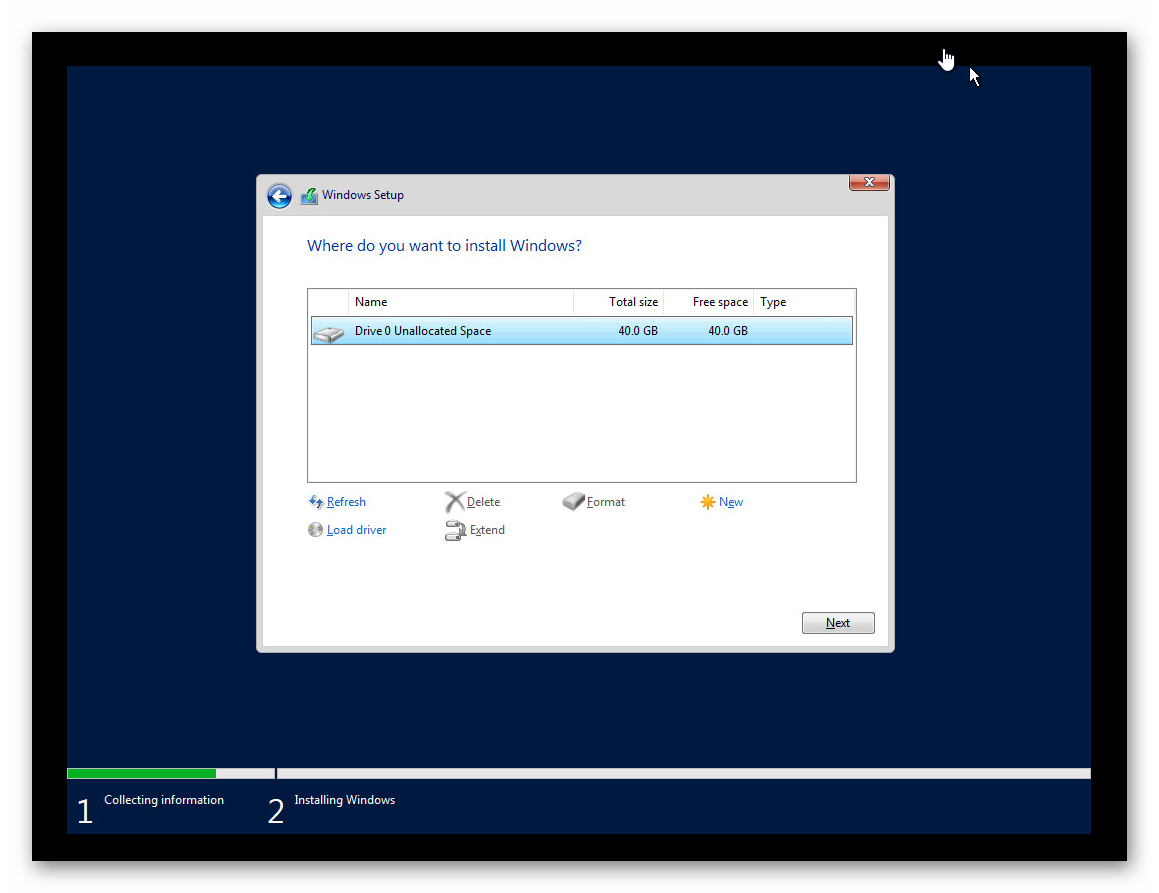Image resolution: width=1159 pixels, height=893 pixels.
Task: Click the Windows Setup title icon
Action: (x=309, y=195)
